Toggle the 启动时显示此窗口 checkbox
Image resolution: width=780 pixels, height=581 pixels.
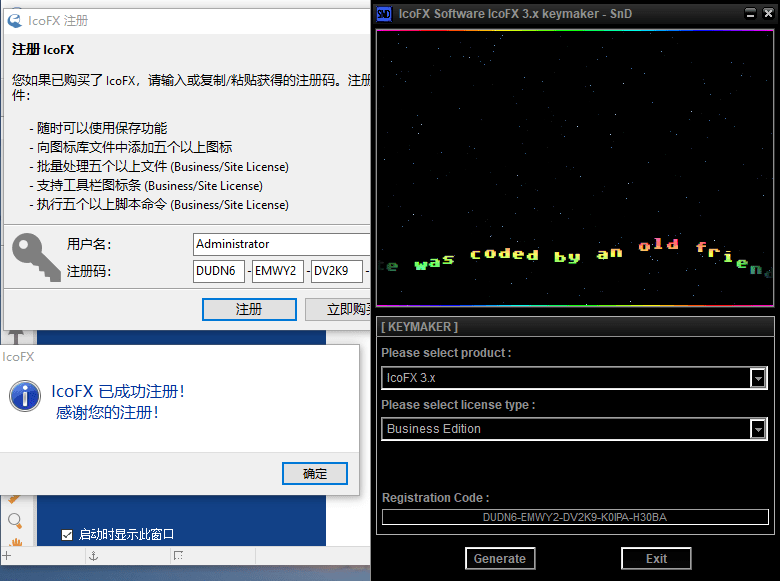pyautogui.click(x=67, y=535)
